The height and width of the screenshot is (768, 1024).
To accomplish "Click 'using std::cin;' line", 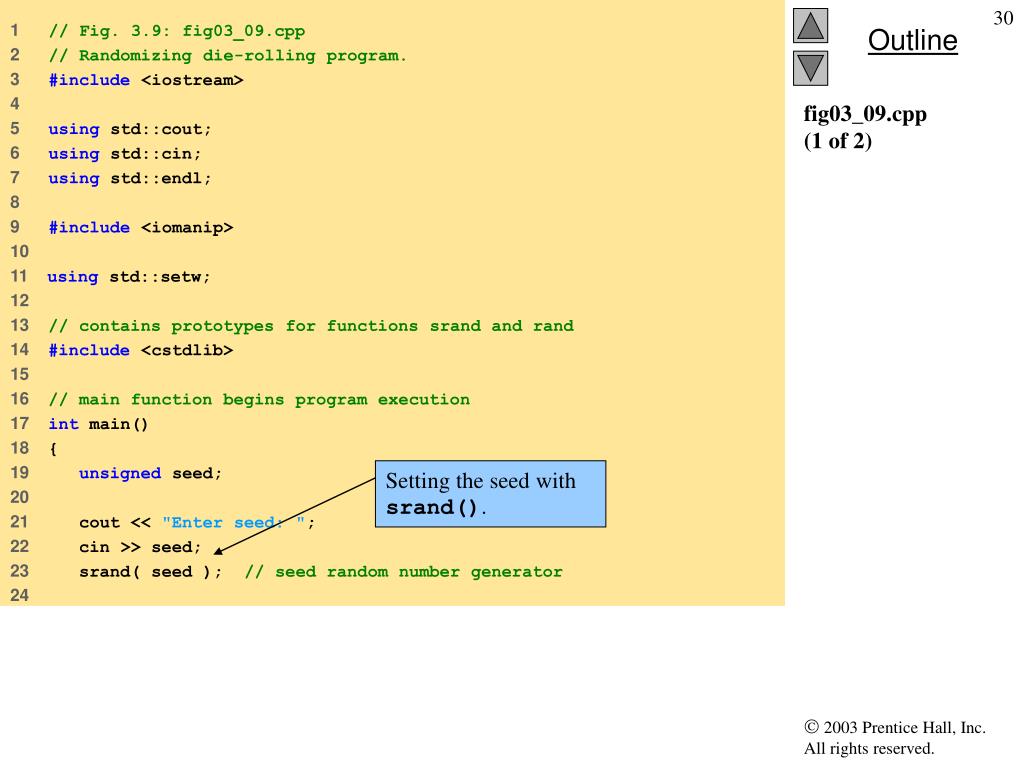I will [125, 154].
